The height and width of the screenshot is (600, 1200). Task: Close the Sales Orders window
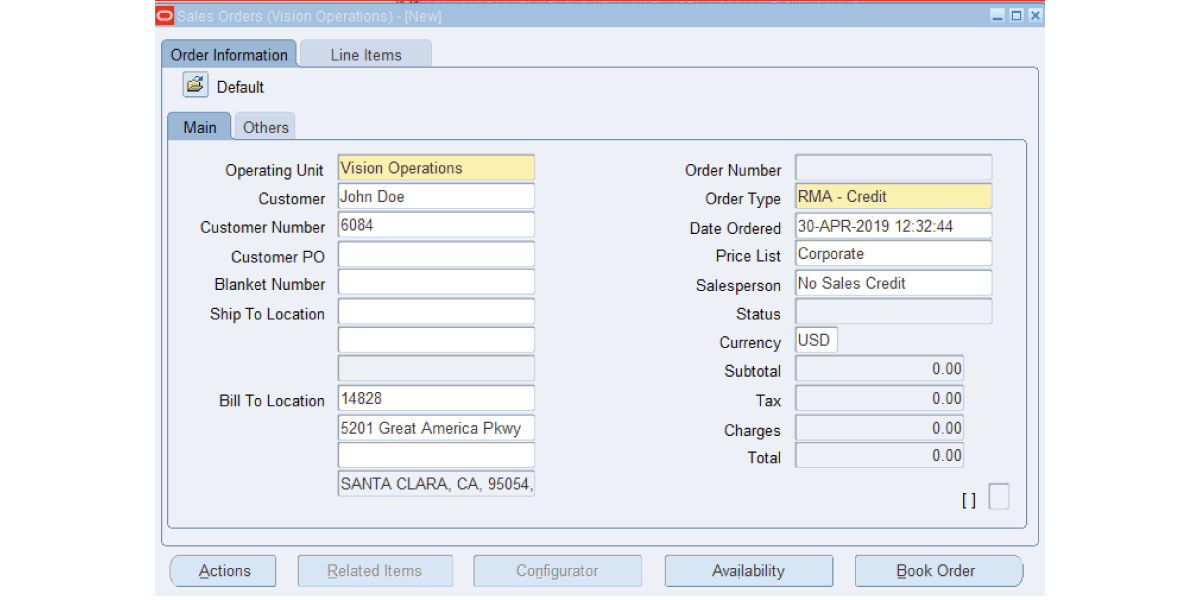1034,16
